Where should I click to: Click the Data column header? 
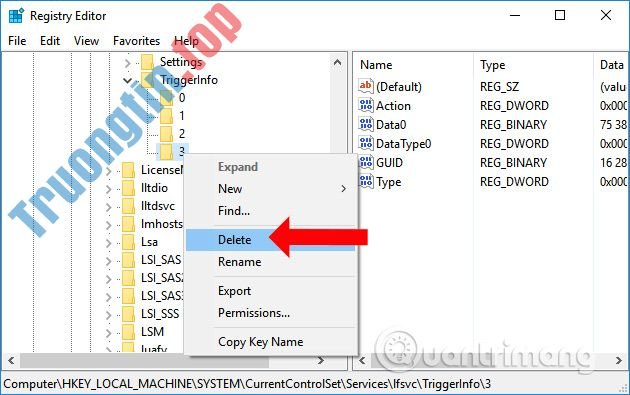click(611, 65)
